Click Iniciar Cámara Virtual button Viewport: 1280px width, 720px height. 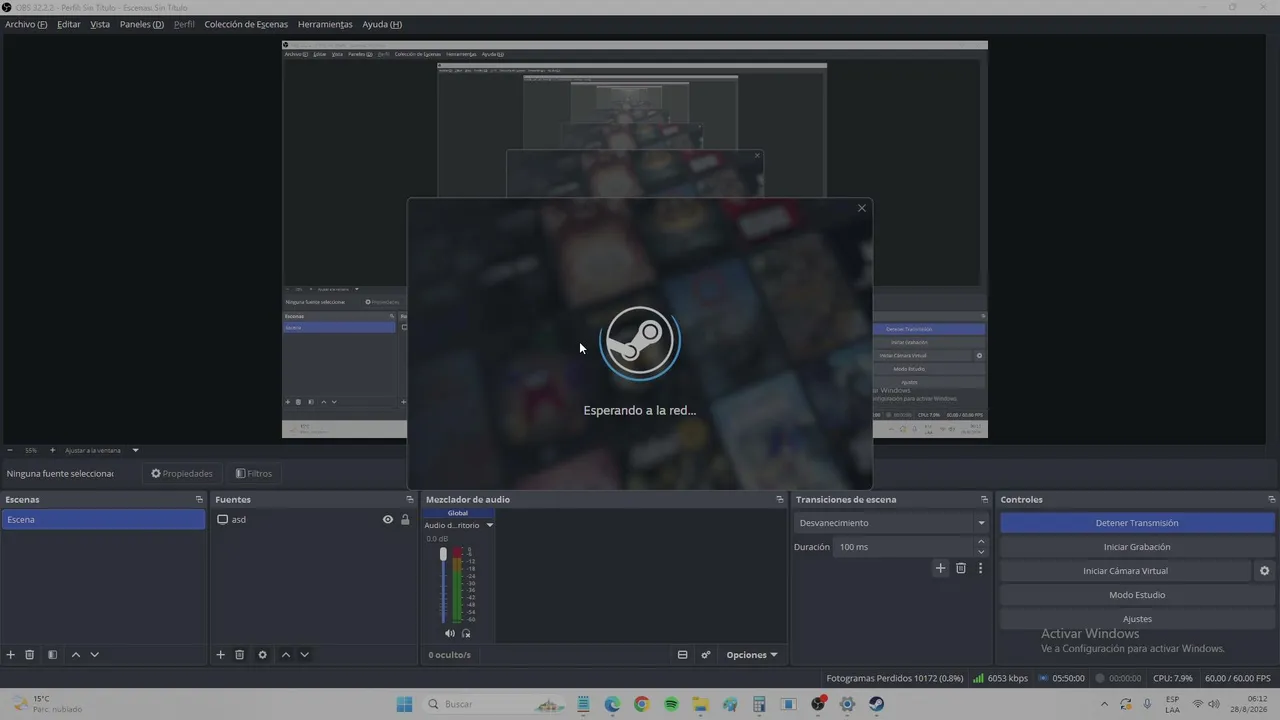tap(1125, 571)
